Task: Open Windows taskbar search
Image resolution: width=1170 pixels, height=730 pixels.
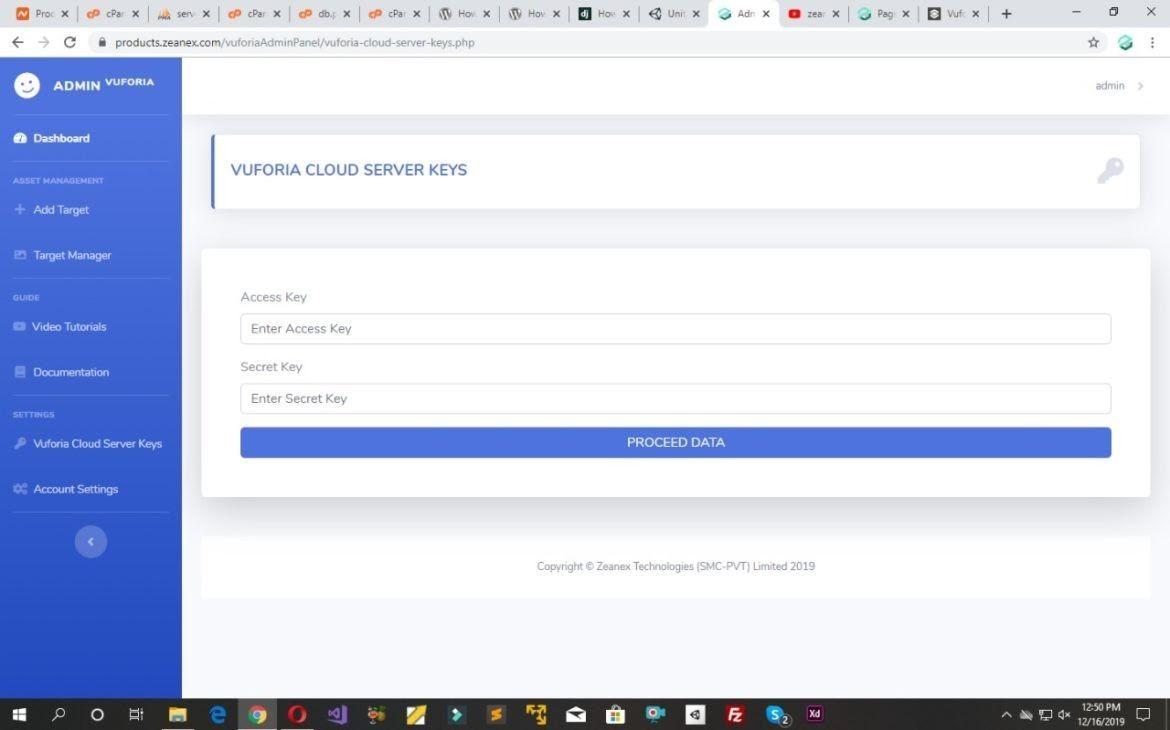Action: [58, 714]
